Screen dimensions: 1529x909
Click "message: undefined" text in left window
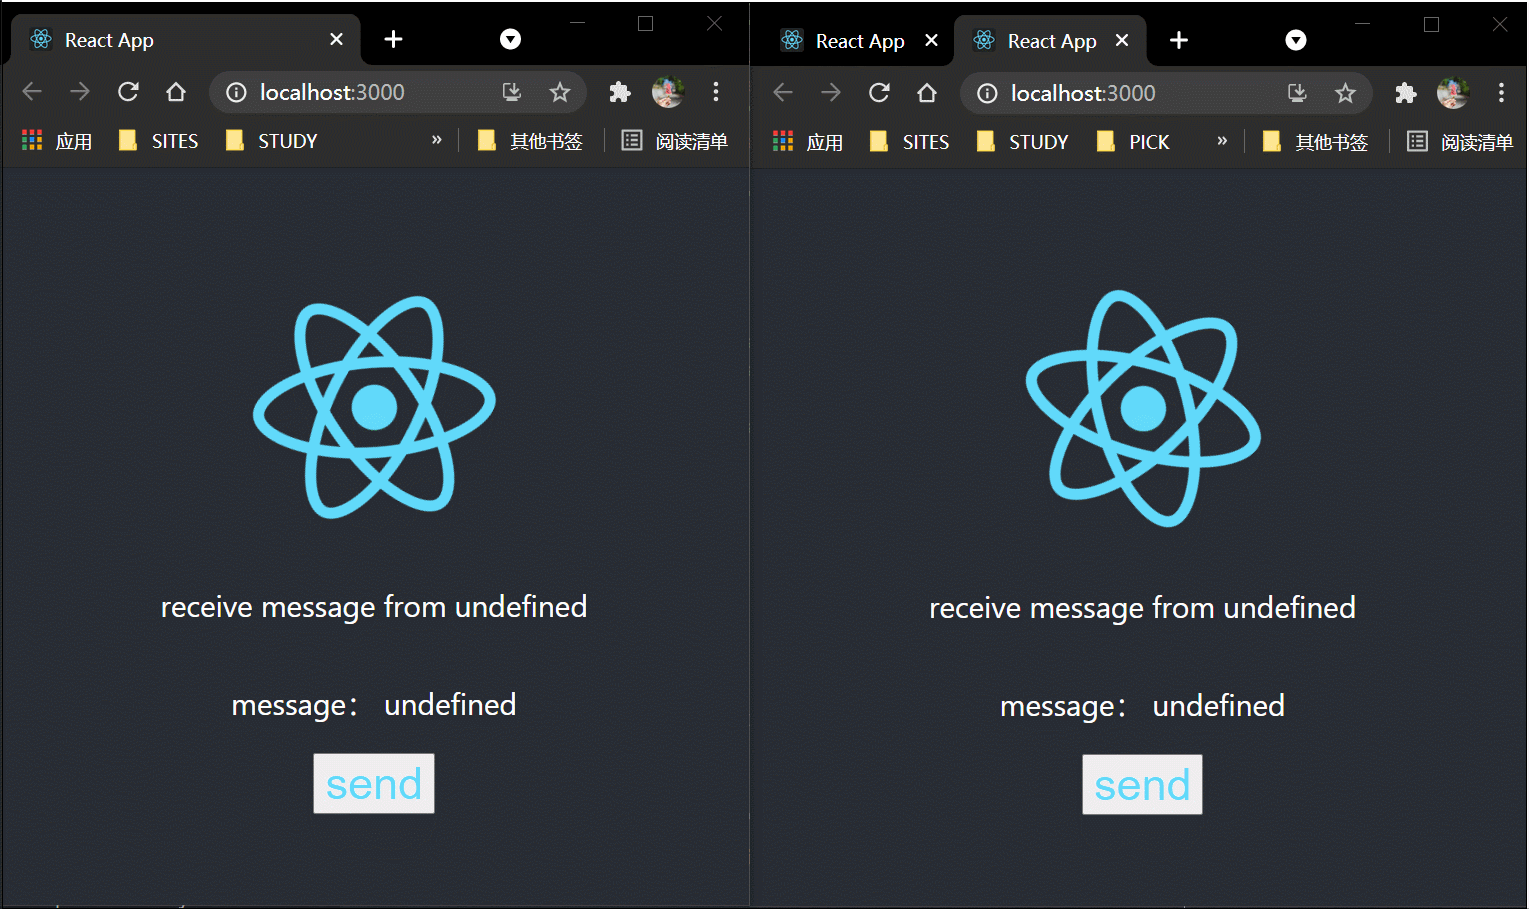[374, 705]
